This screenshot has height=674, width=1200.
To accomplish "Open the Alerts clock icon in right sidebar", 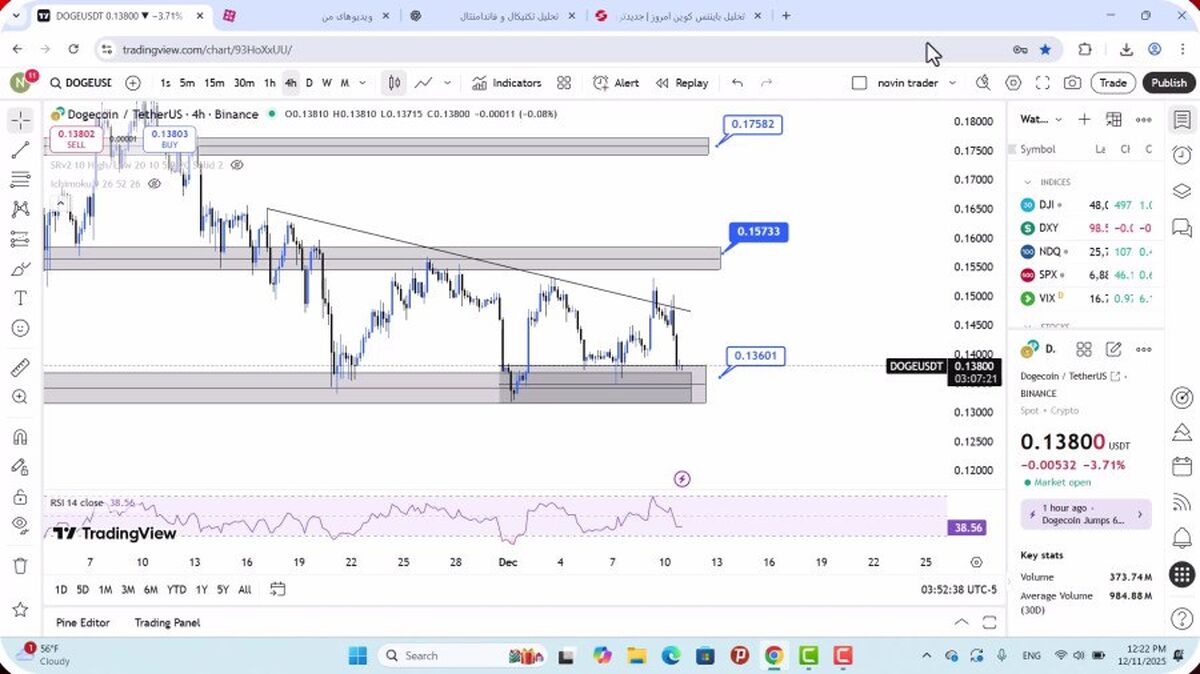I will coord(1182,155).
